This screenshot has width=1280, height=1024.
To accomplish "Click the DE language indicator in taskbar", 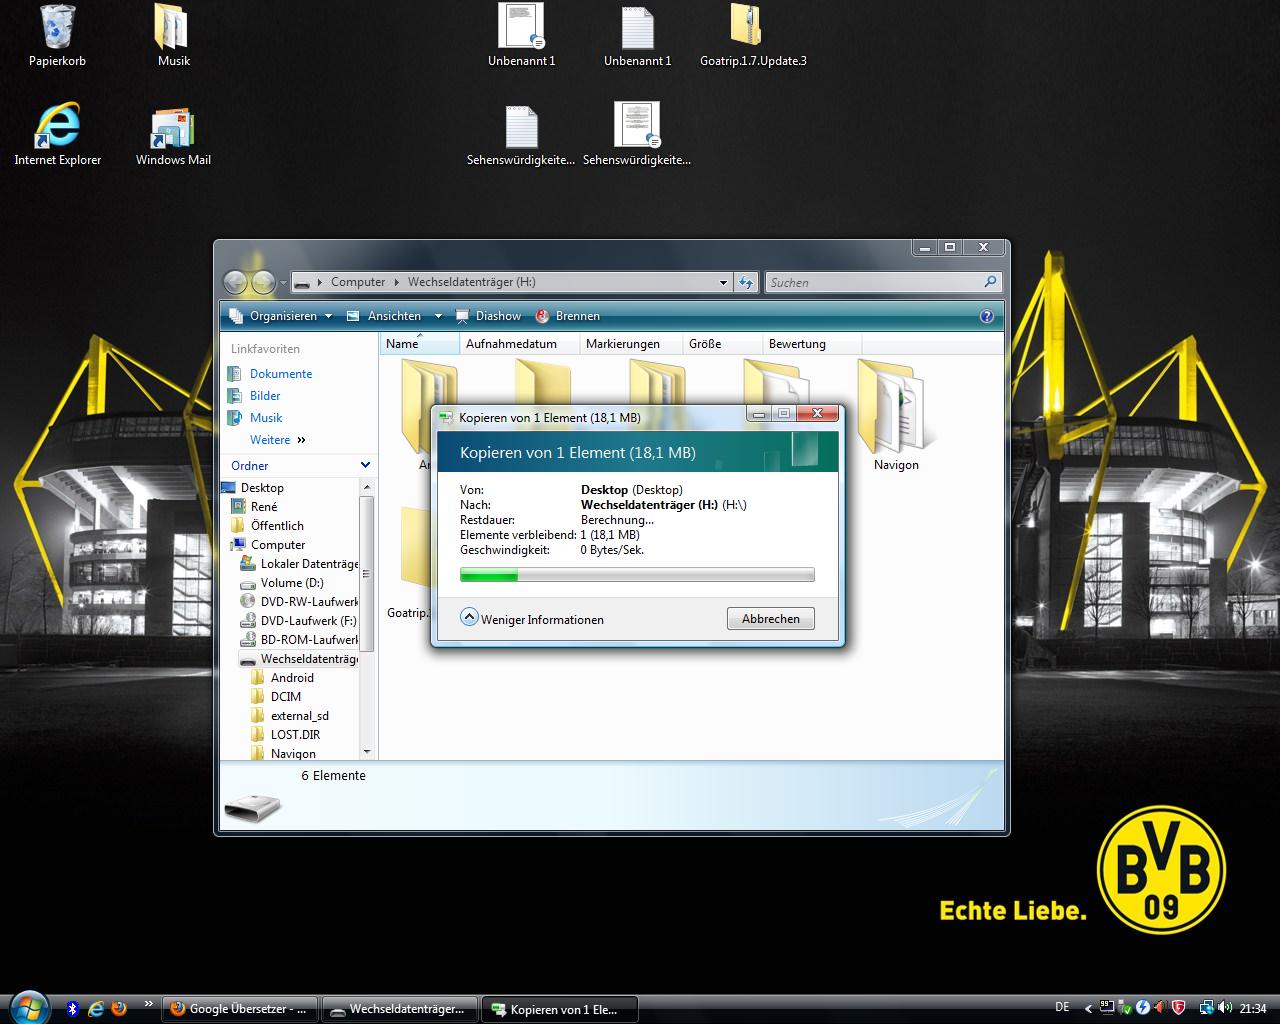I will click(1062, 1008).
